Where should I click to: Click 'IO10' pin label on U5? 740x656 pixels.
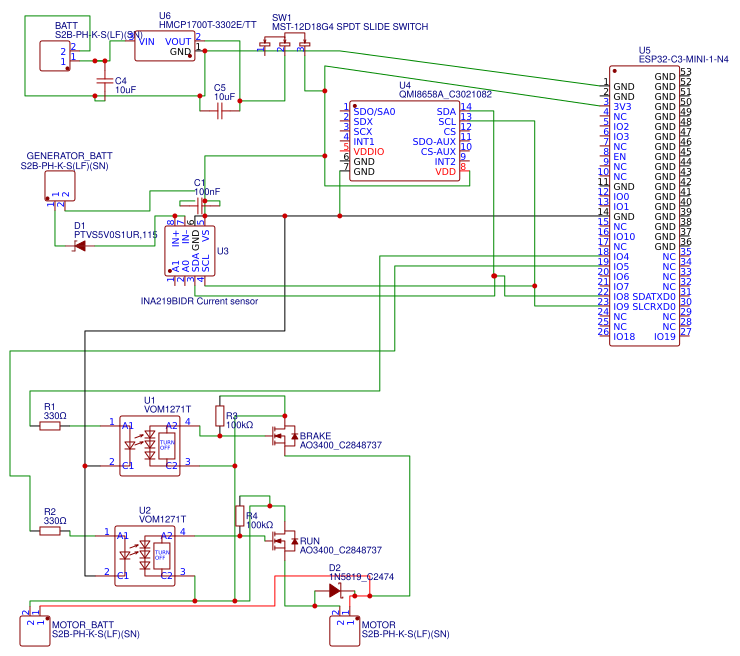click(x=624, y=236)
